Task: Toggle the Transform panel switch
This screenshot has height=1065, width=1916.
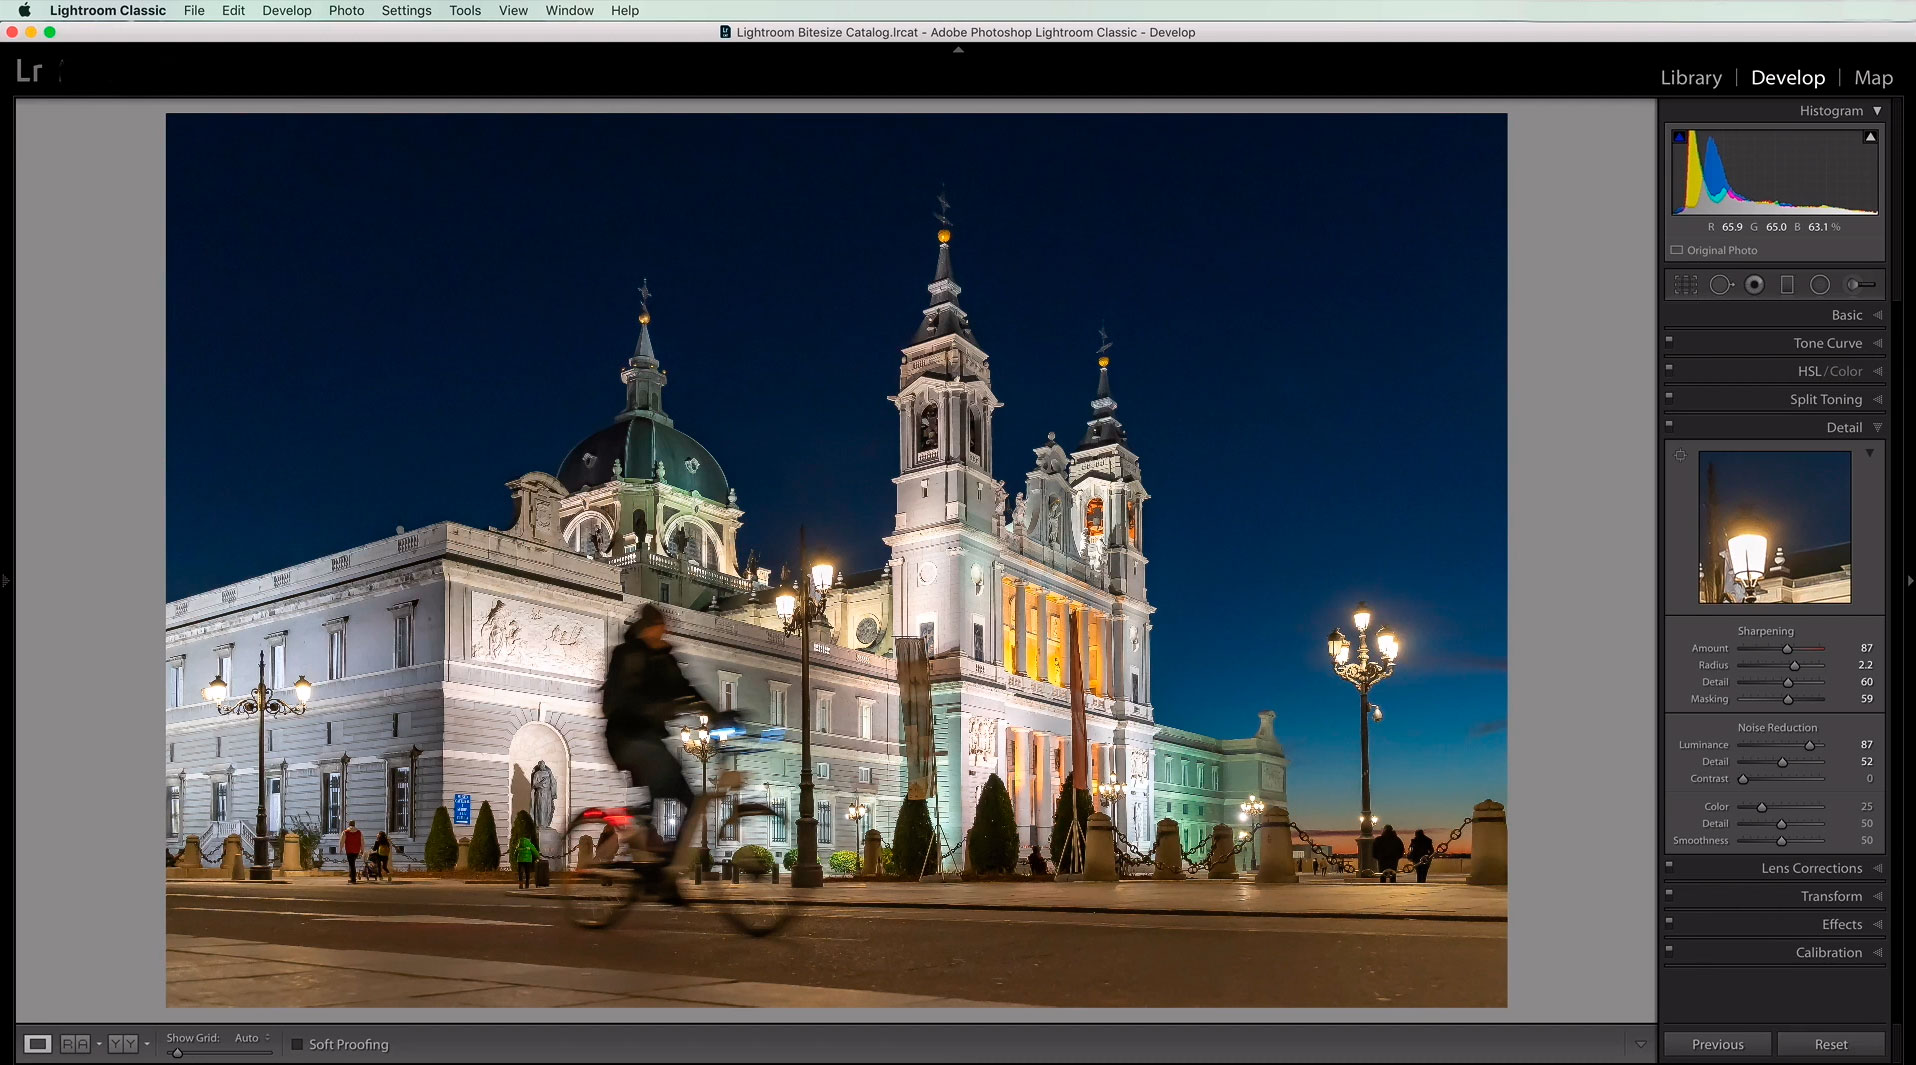Action: 1669,893
